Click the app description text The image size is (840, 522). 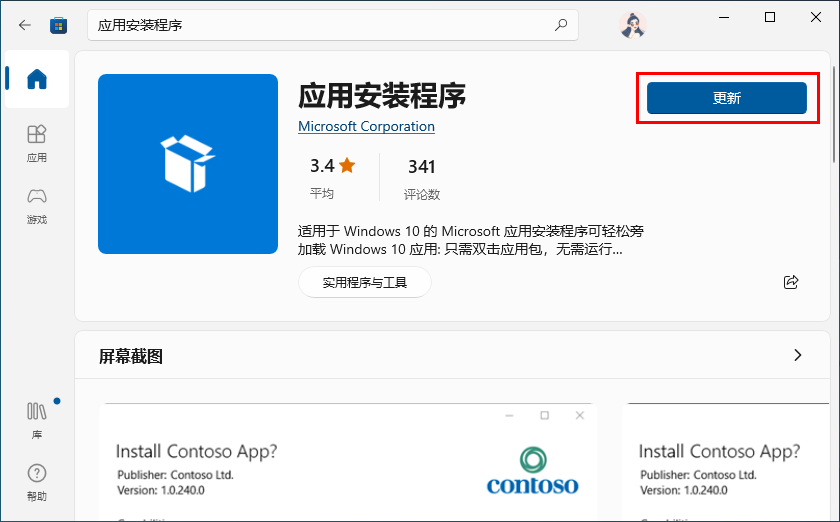click(470, 240)
